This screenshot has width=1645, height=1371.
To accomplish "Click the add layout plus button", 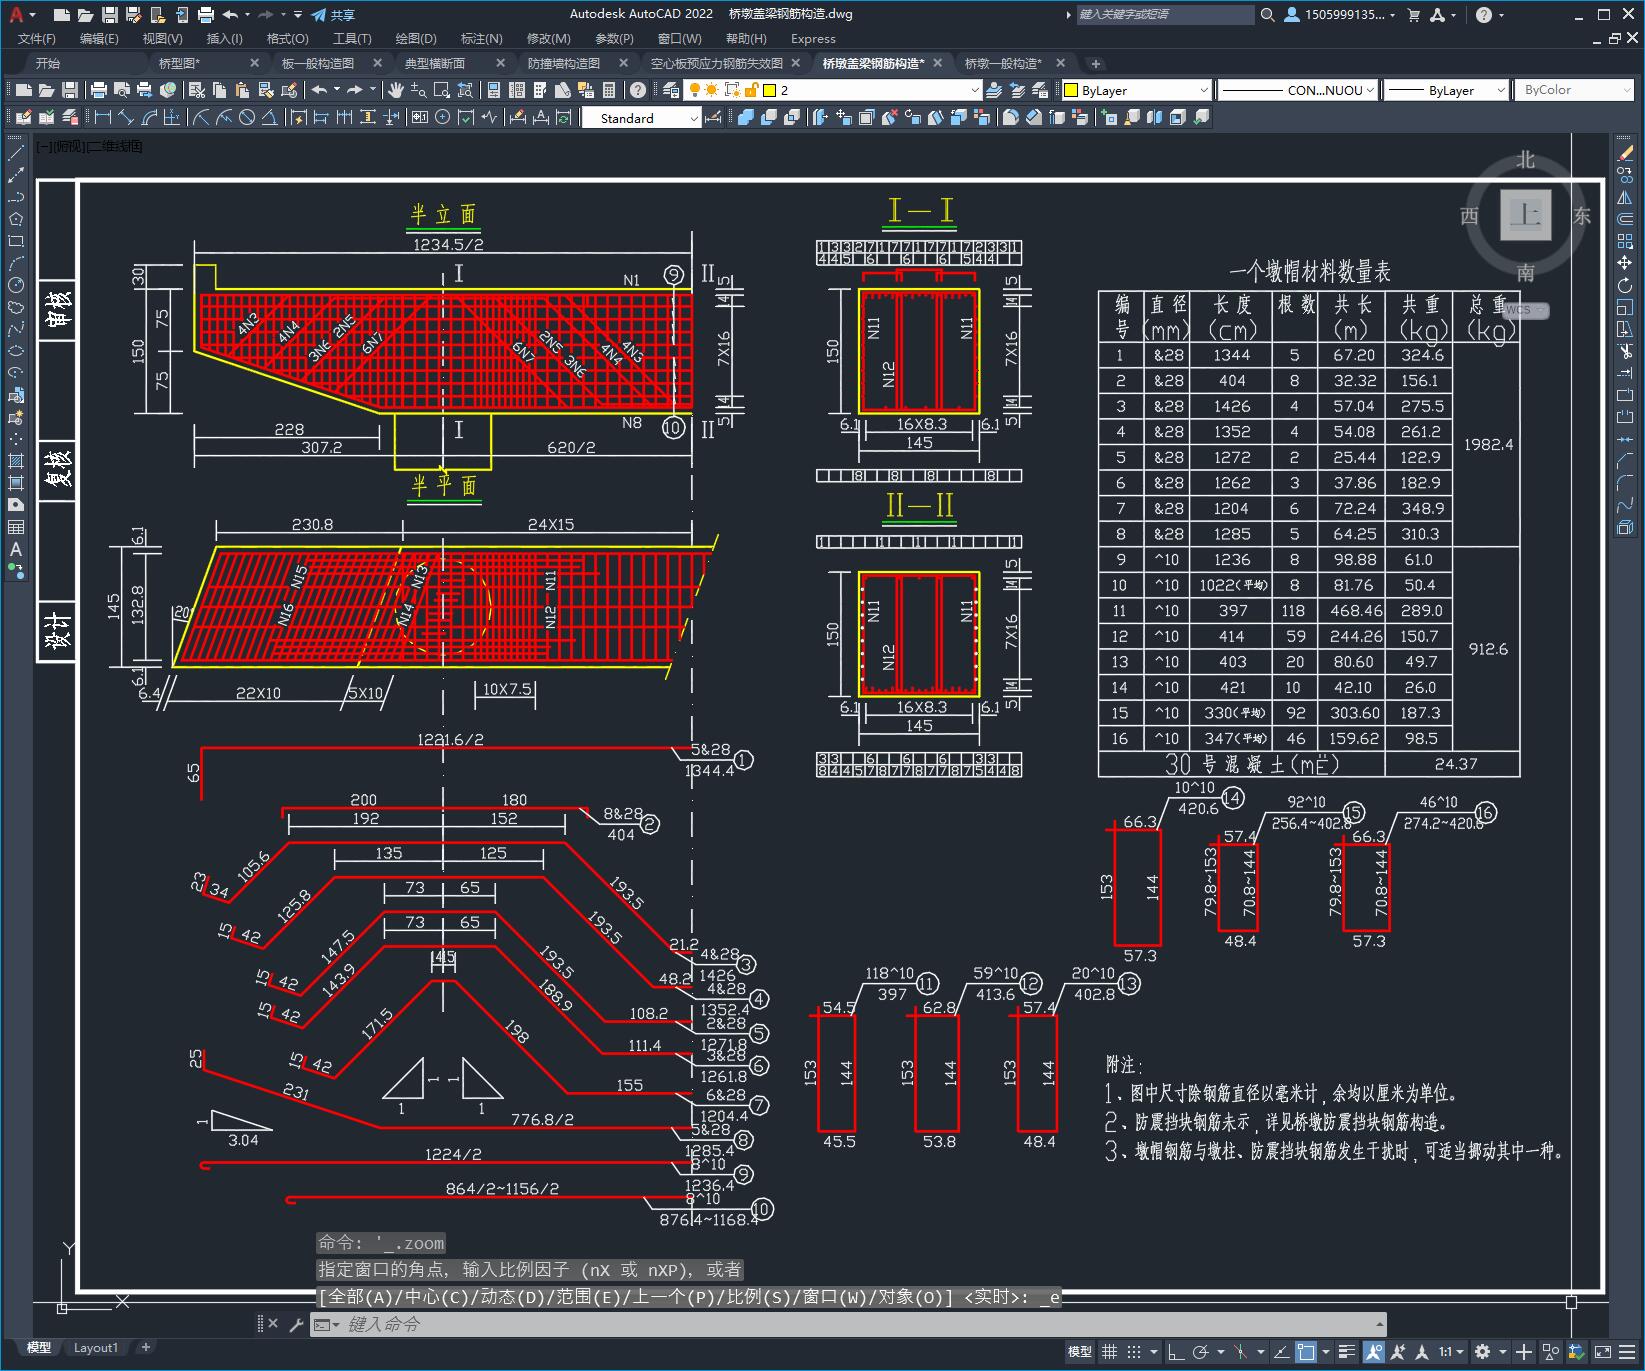I will pos(146,1347).
